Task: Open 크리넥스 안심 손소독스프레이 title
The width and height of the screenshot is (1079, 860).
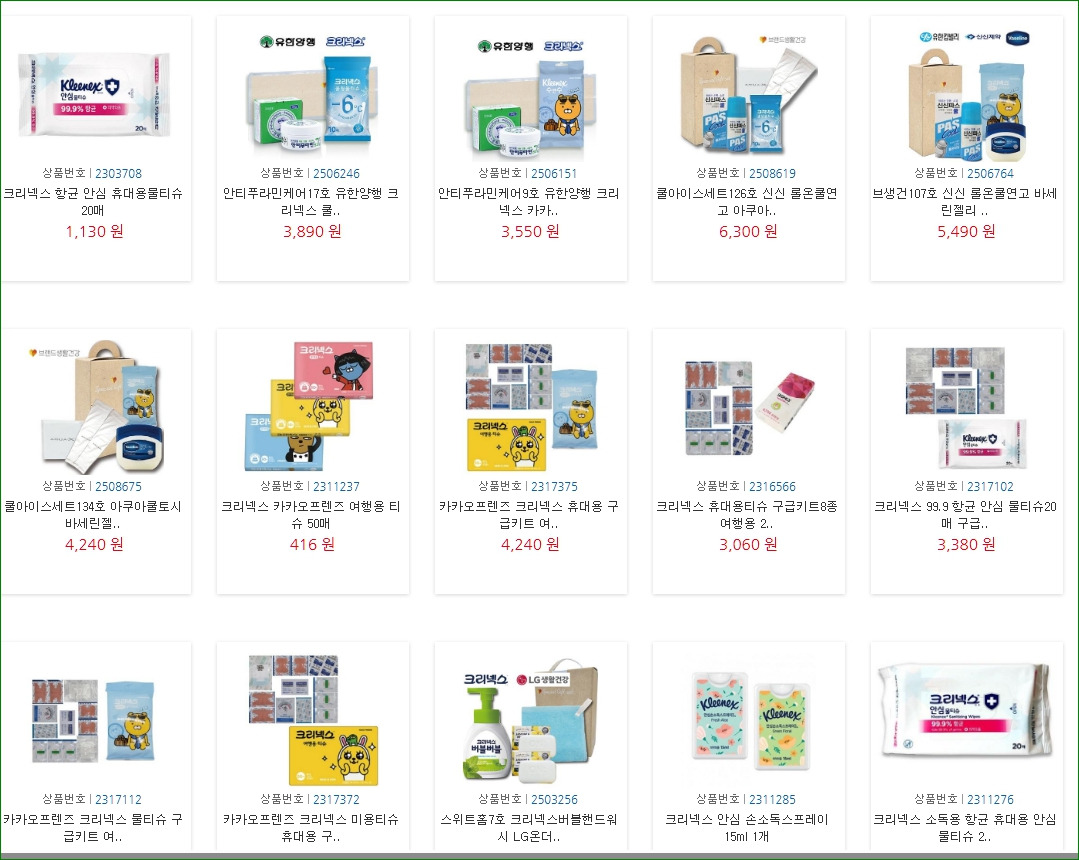Action: (x=747, y=828)
